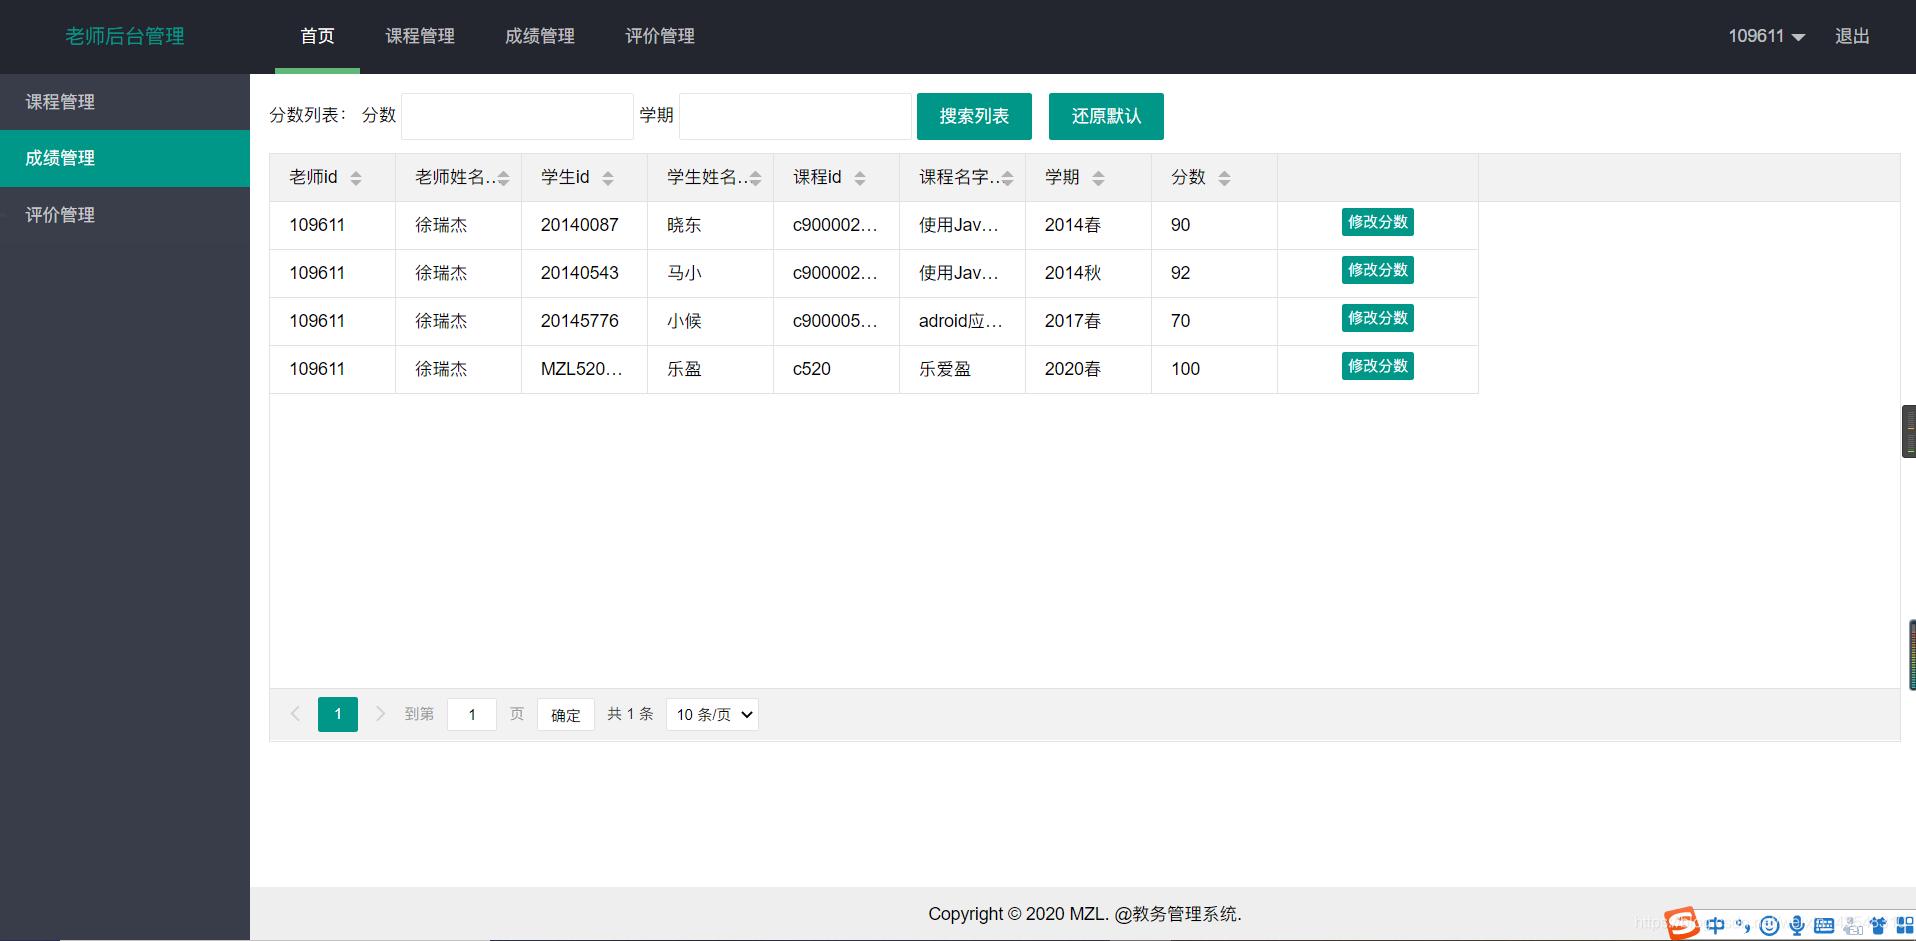Switch Sogou Chinese/English mode 中 icon
Image resolution: width=1916 pixels, height=941 pixels.
tap(1716, 925)
